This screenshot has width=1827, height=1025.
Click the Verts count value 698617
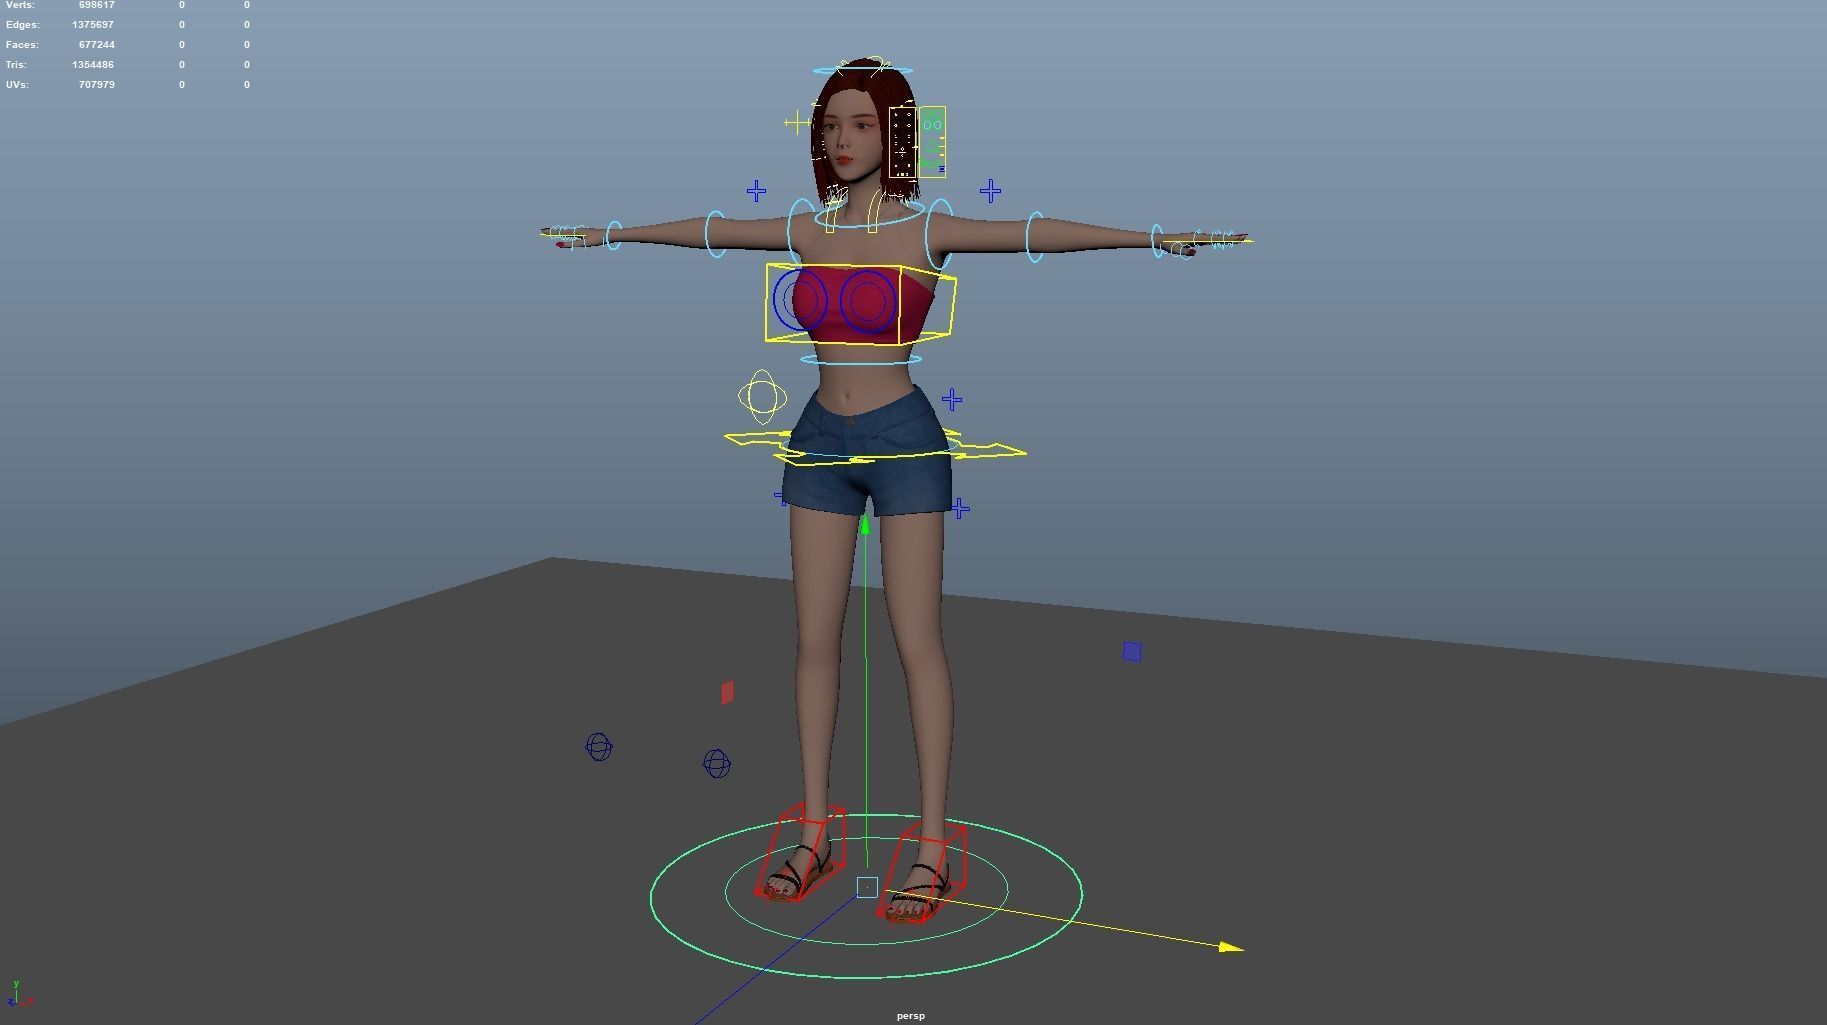(96, 5)
